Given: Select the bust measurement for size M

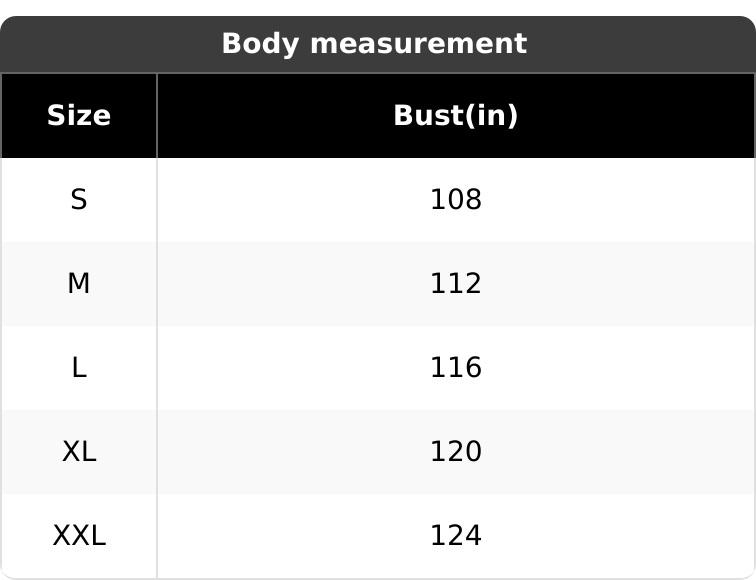Looking at the screenshot, I should 455,284.
